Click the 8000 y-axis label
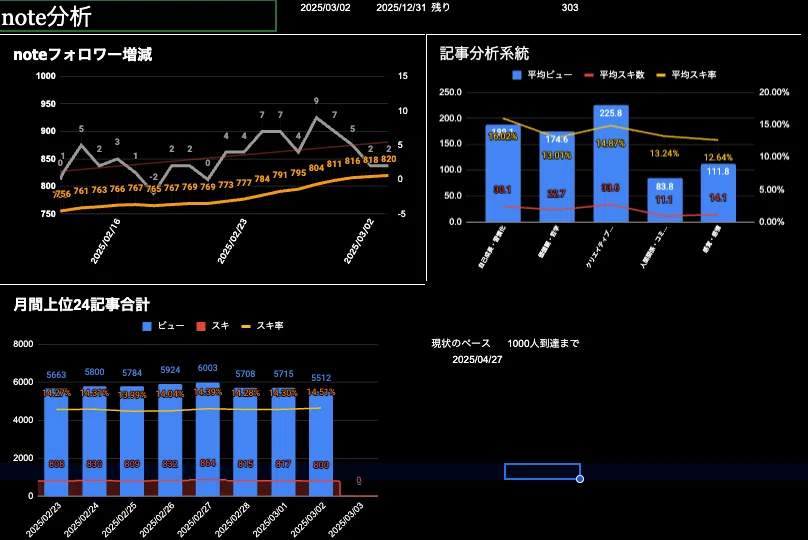This screenshot has width=808, height=540. (x=23, y=344)
